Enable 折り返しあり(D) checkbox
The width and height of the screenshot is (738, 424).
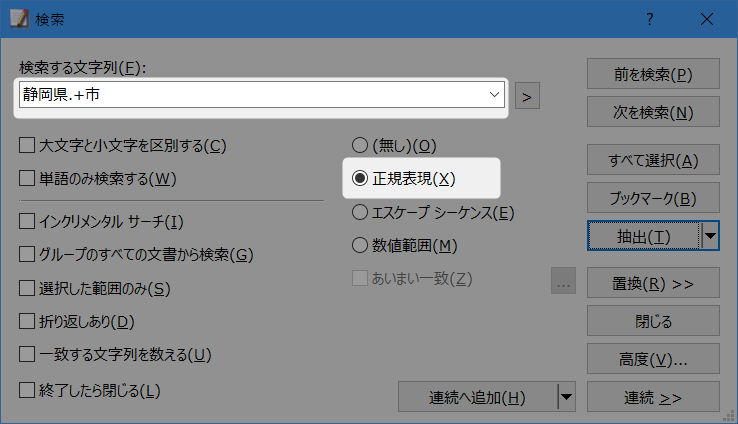(27, 321)
